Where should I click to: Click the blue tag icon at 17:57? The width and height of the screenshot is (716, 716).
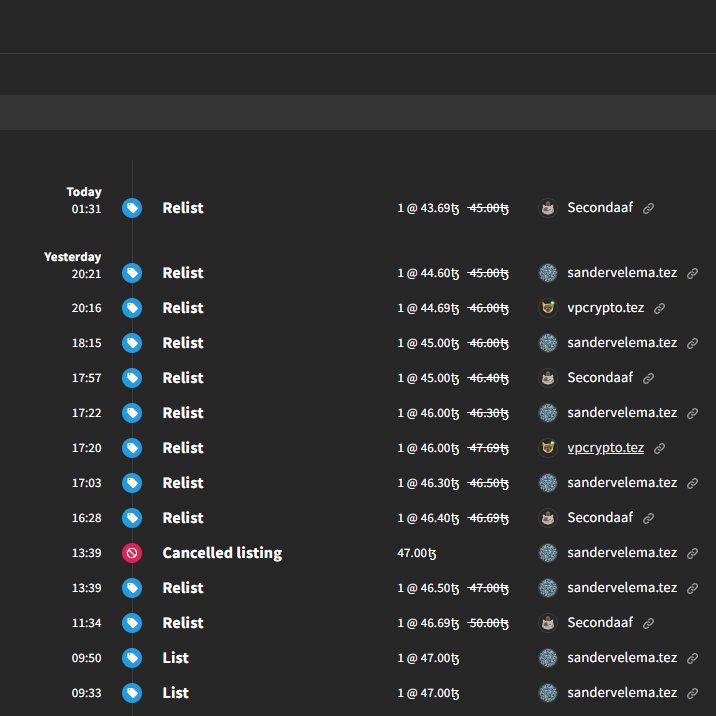132,378
